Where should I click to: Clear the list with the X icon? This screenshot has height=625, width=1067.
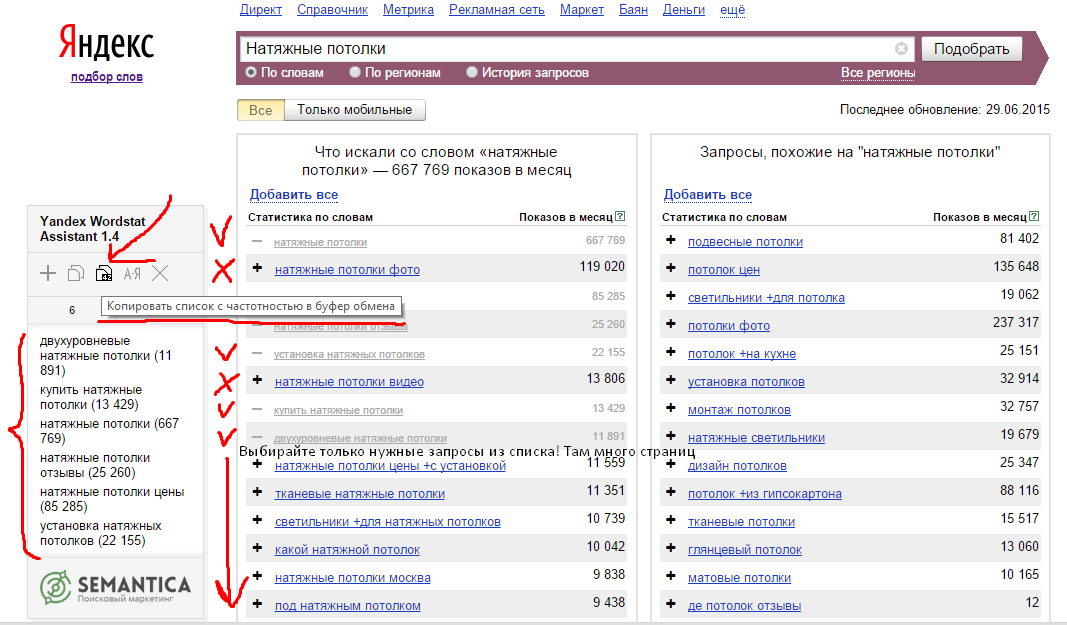[x=160, y=274]
